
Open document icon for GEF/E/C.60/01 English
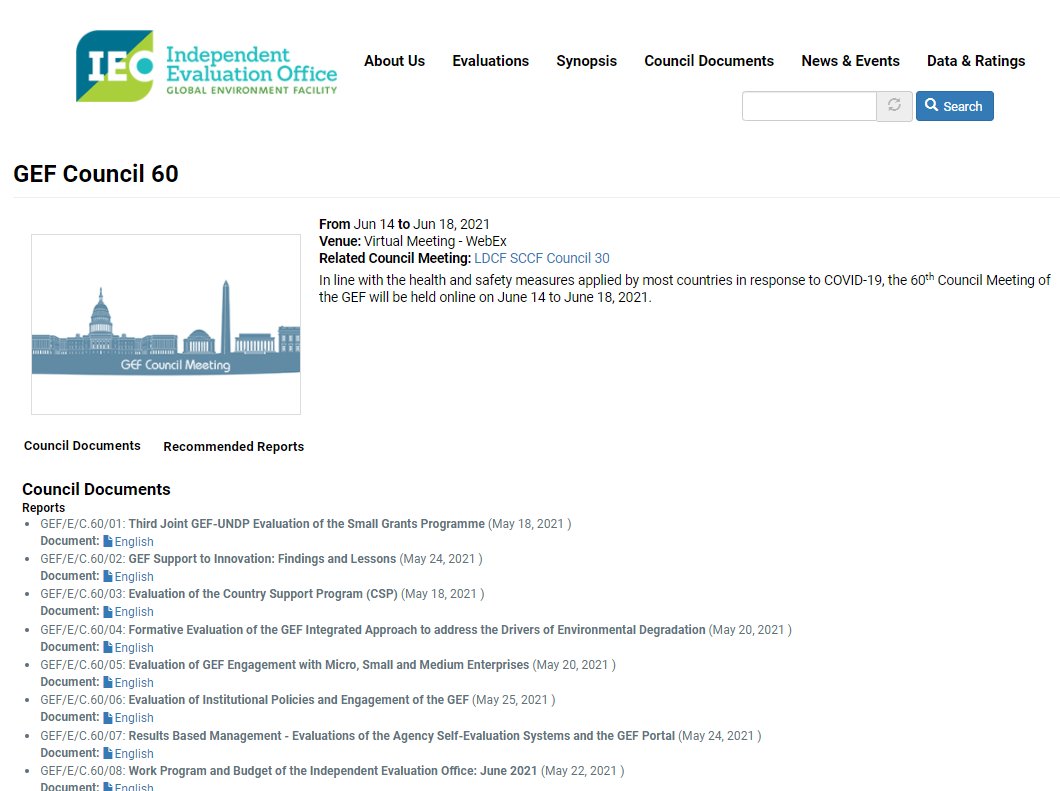[107, 541]
